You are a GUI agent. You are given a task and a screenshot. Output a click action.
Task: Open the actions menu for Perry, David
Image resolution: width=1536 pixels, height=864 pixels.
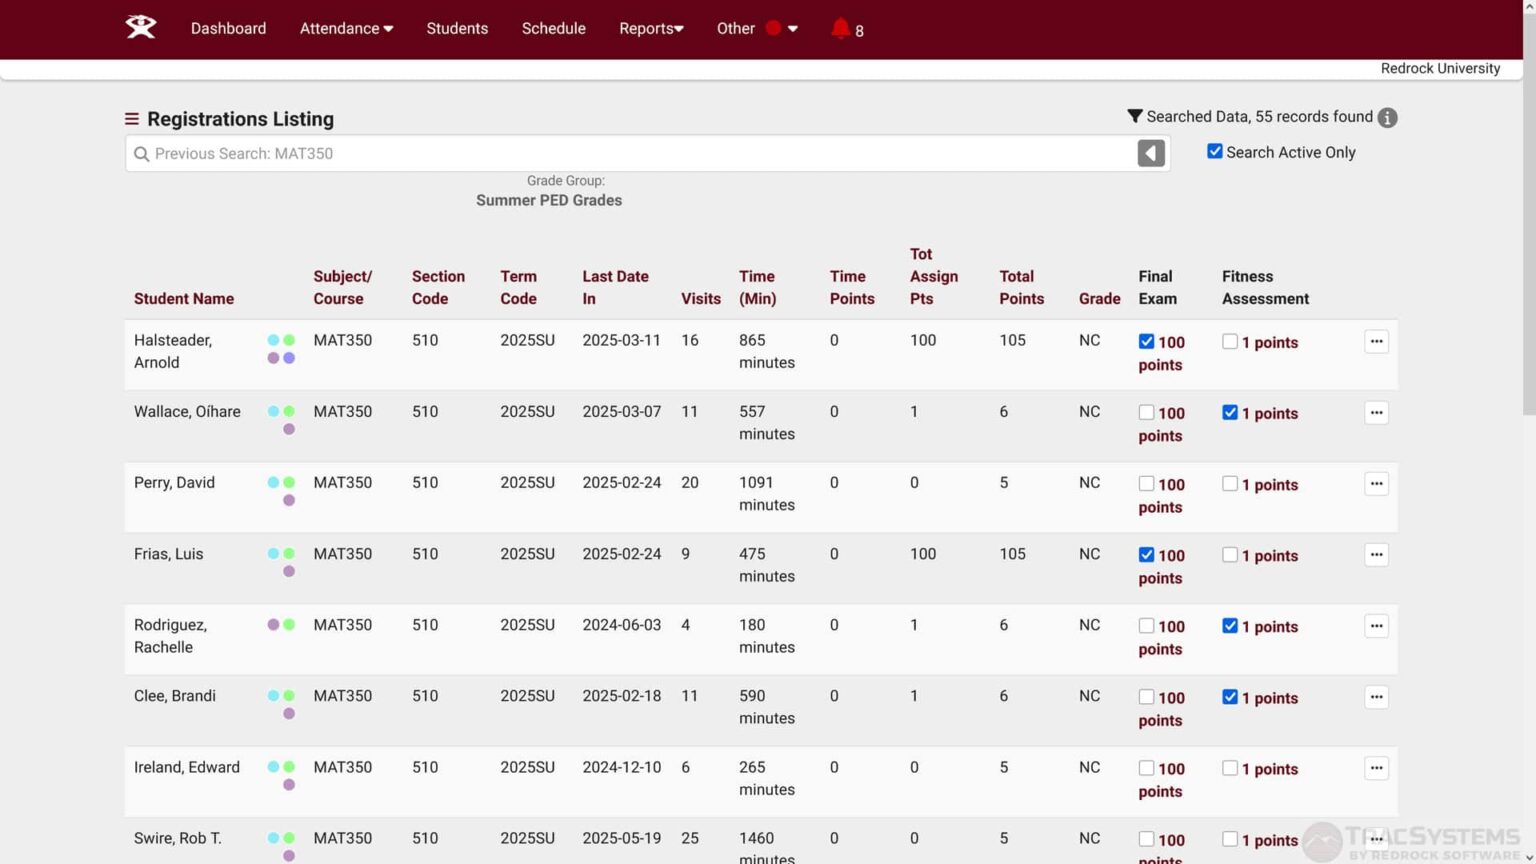point(1376,484)
